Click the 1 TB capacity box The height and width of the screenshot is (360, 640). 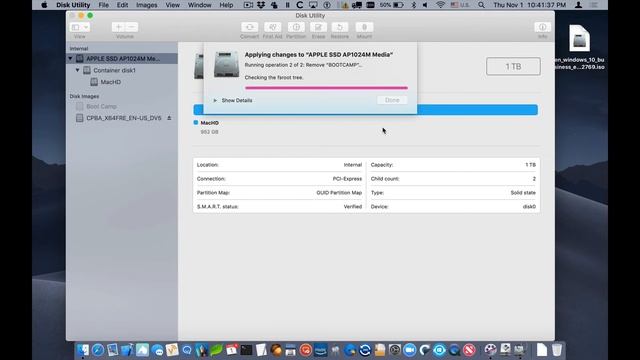click(x=513, y=67)
